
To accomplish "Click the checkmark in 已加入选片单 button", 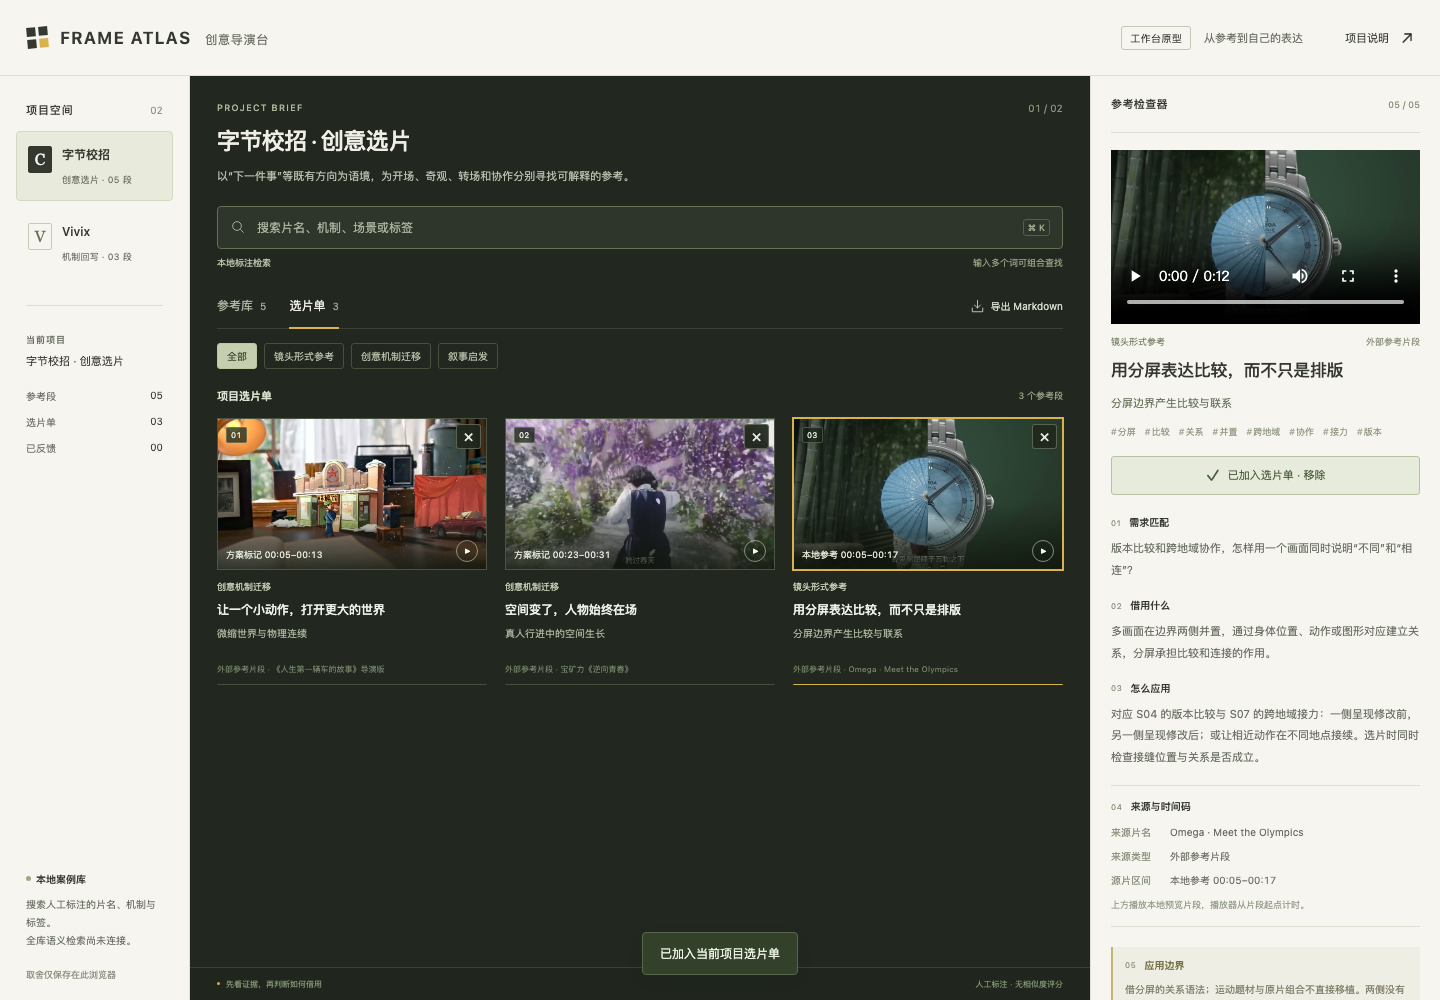I will pos(1212,476).
